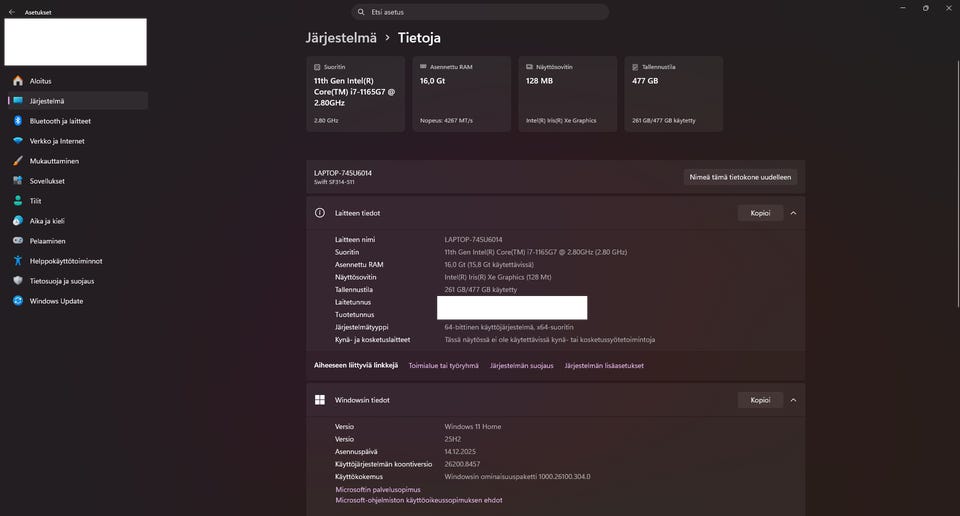Collapse the Laitteen tiedot section chevron
The height and width of the screenshot is (516, 960).
(793, 213)
